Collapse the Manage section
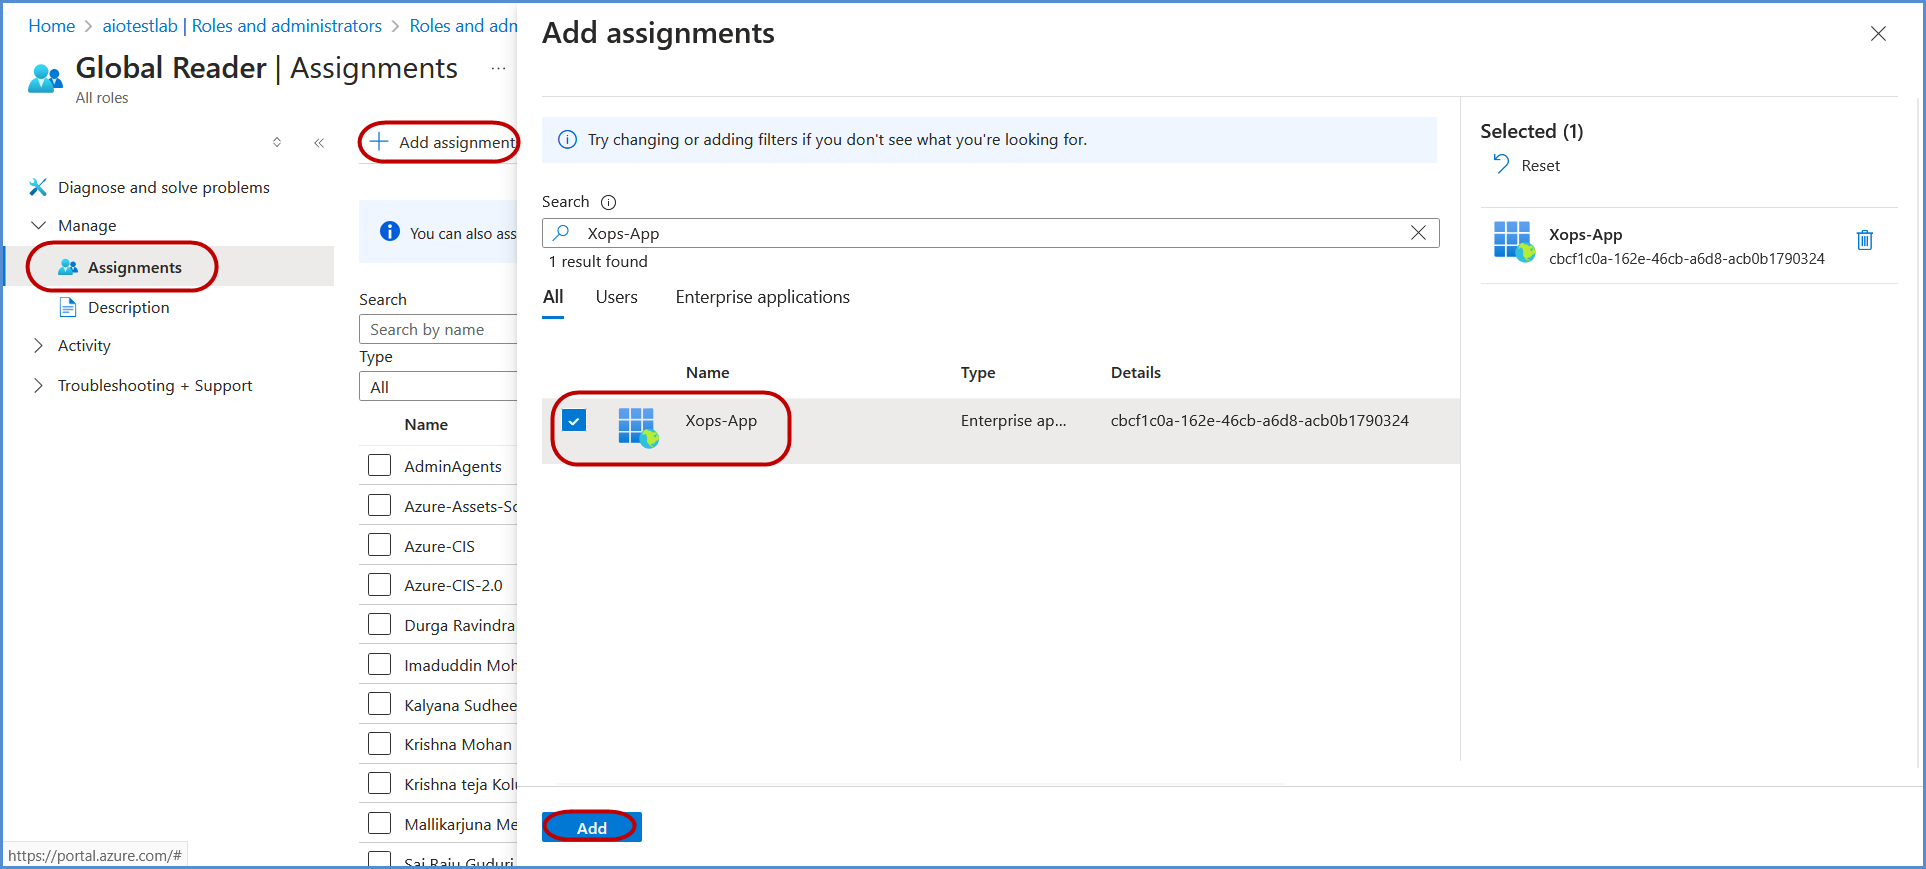This screenshot has width=1926, height=869. click(38, 226)
